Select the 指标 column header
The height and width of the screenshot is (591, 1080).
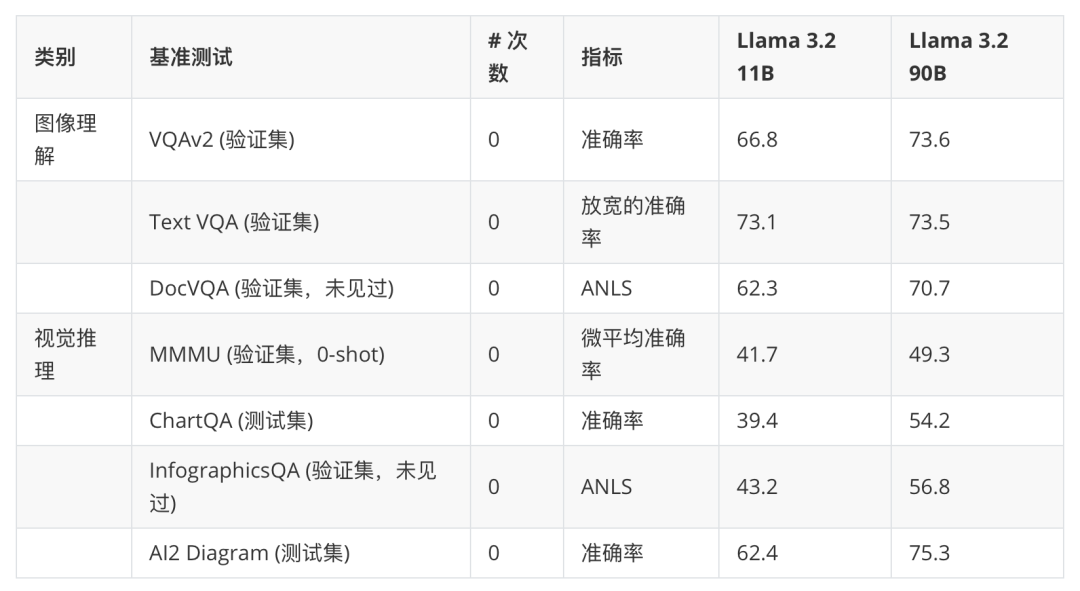coord(602,58)
